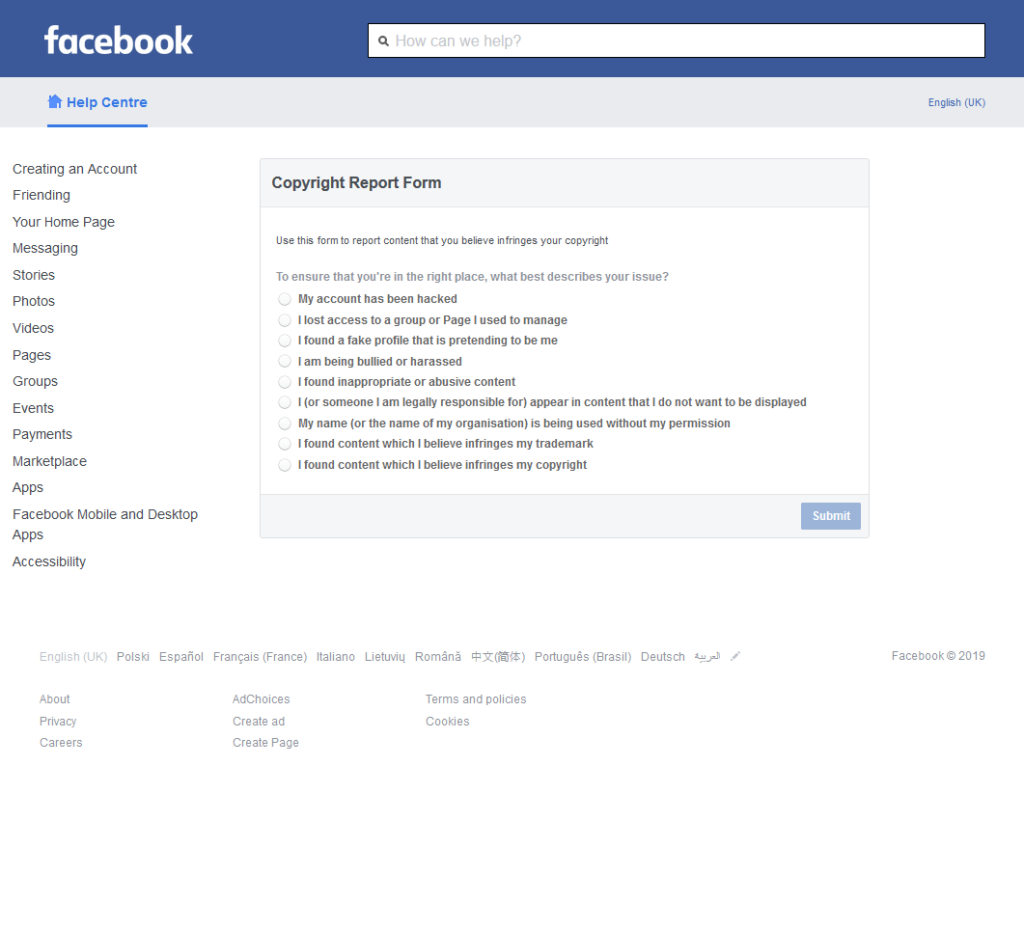The height and width of the screenshot is (930, 1024).
Task: Select 'appear in content I do not want displayed' option
Action: (x=285, y=402)
